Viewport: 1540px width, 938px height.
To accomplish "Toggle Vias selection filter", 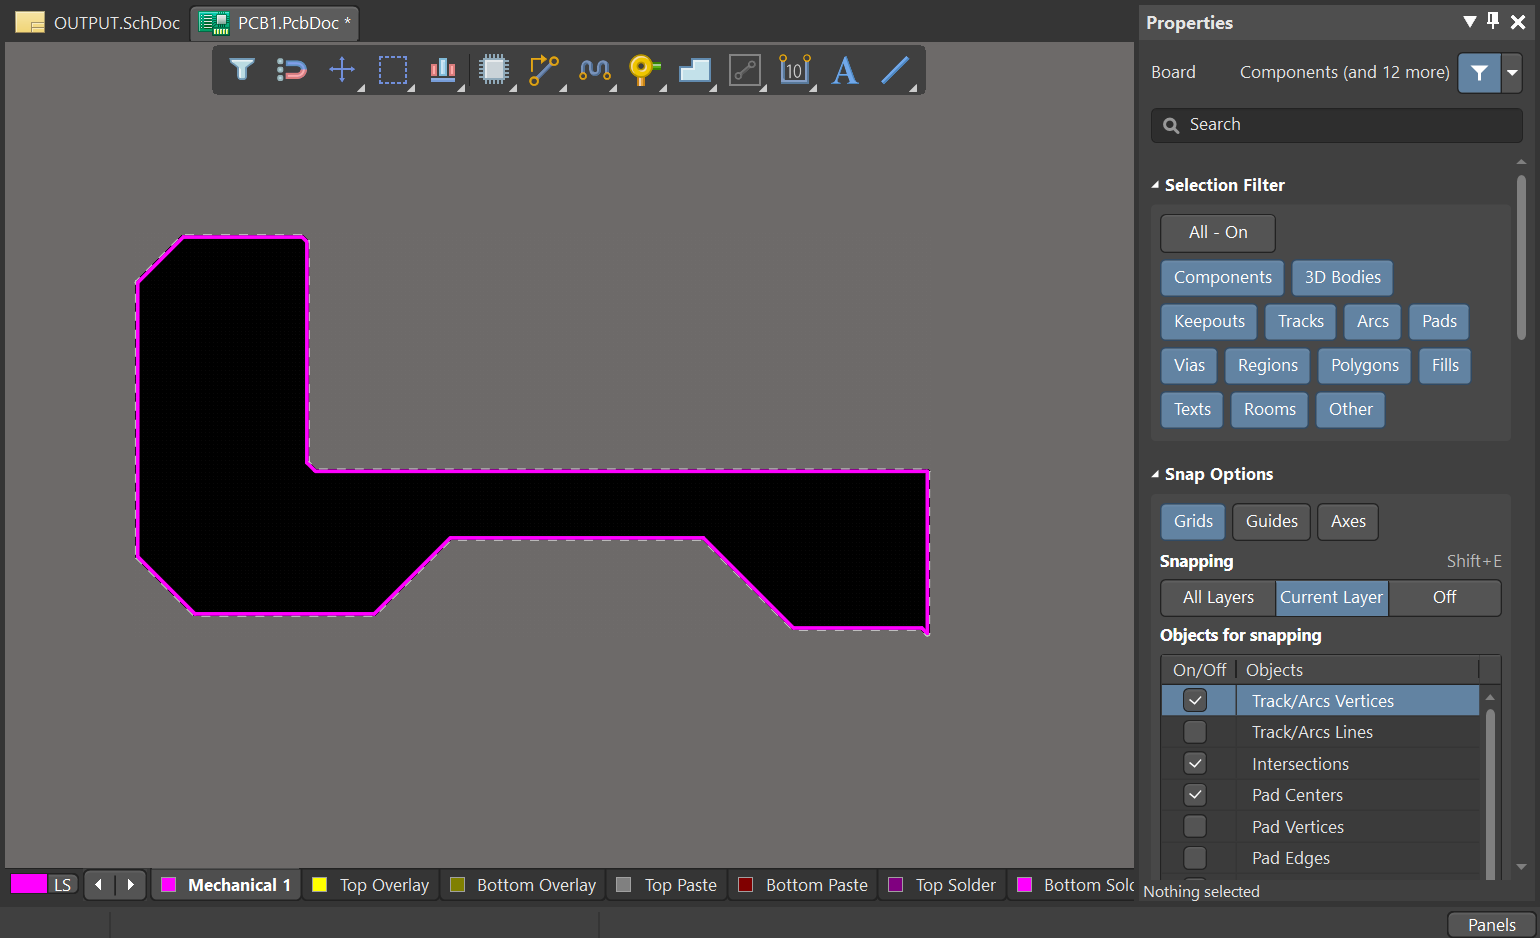I will click(x=1189, y=366).
